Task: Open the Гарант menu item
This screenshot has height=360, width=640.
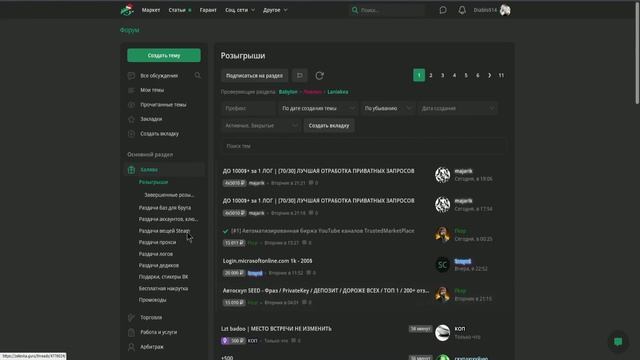Action: click(208, 10)
